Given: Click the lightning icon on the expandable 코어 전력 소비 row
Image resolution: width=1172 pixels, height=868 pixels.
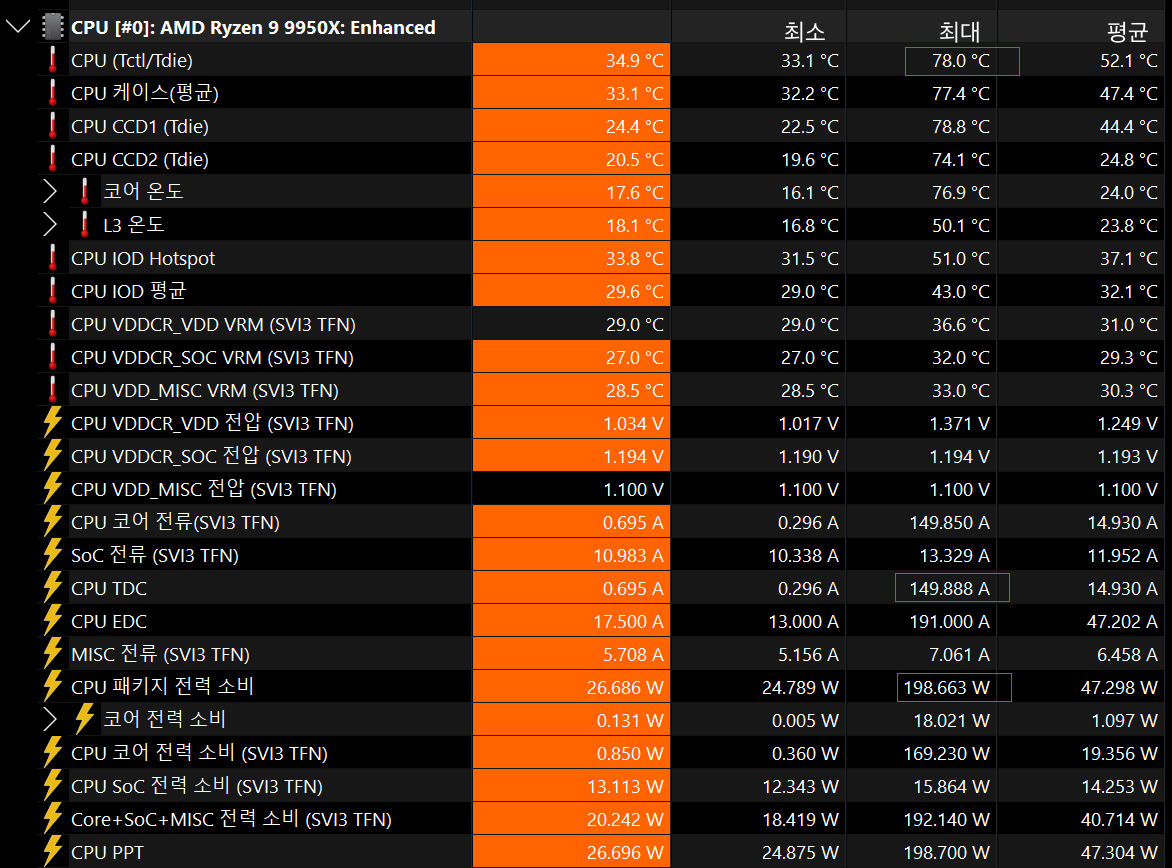Looking at the screenshot, I should coord(84,720).
